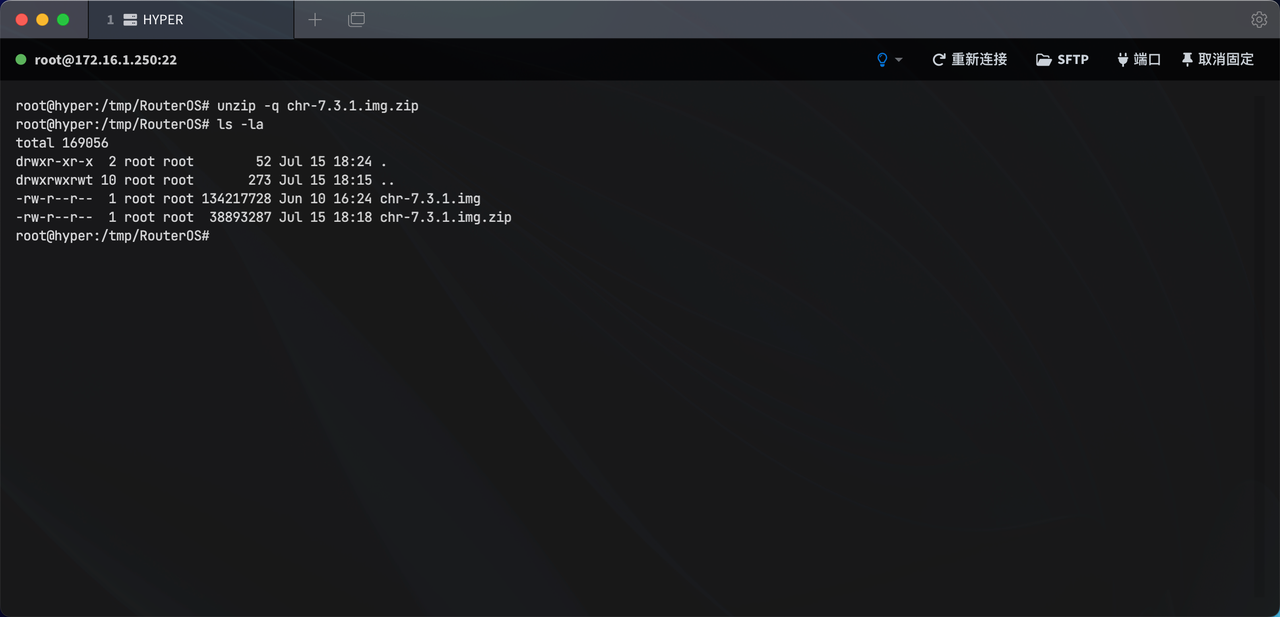1280x617 pixels.
Task: Unpin the toolbar with 取消固定
Action: tap(1217, 60)
